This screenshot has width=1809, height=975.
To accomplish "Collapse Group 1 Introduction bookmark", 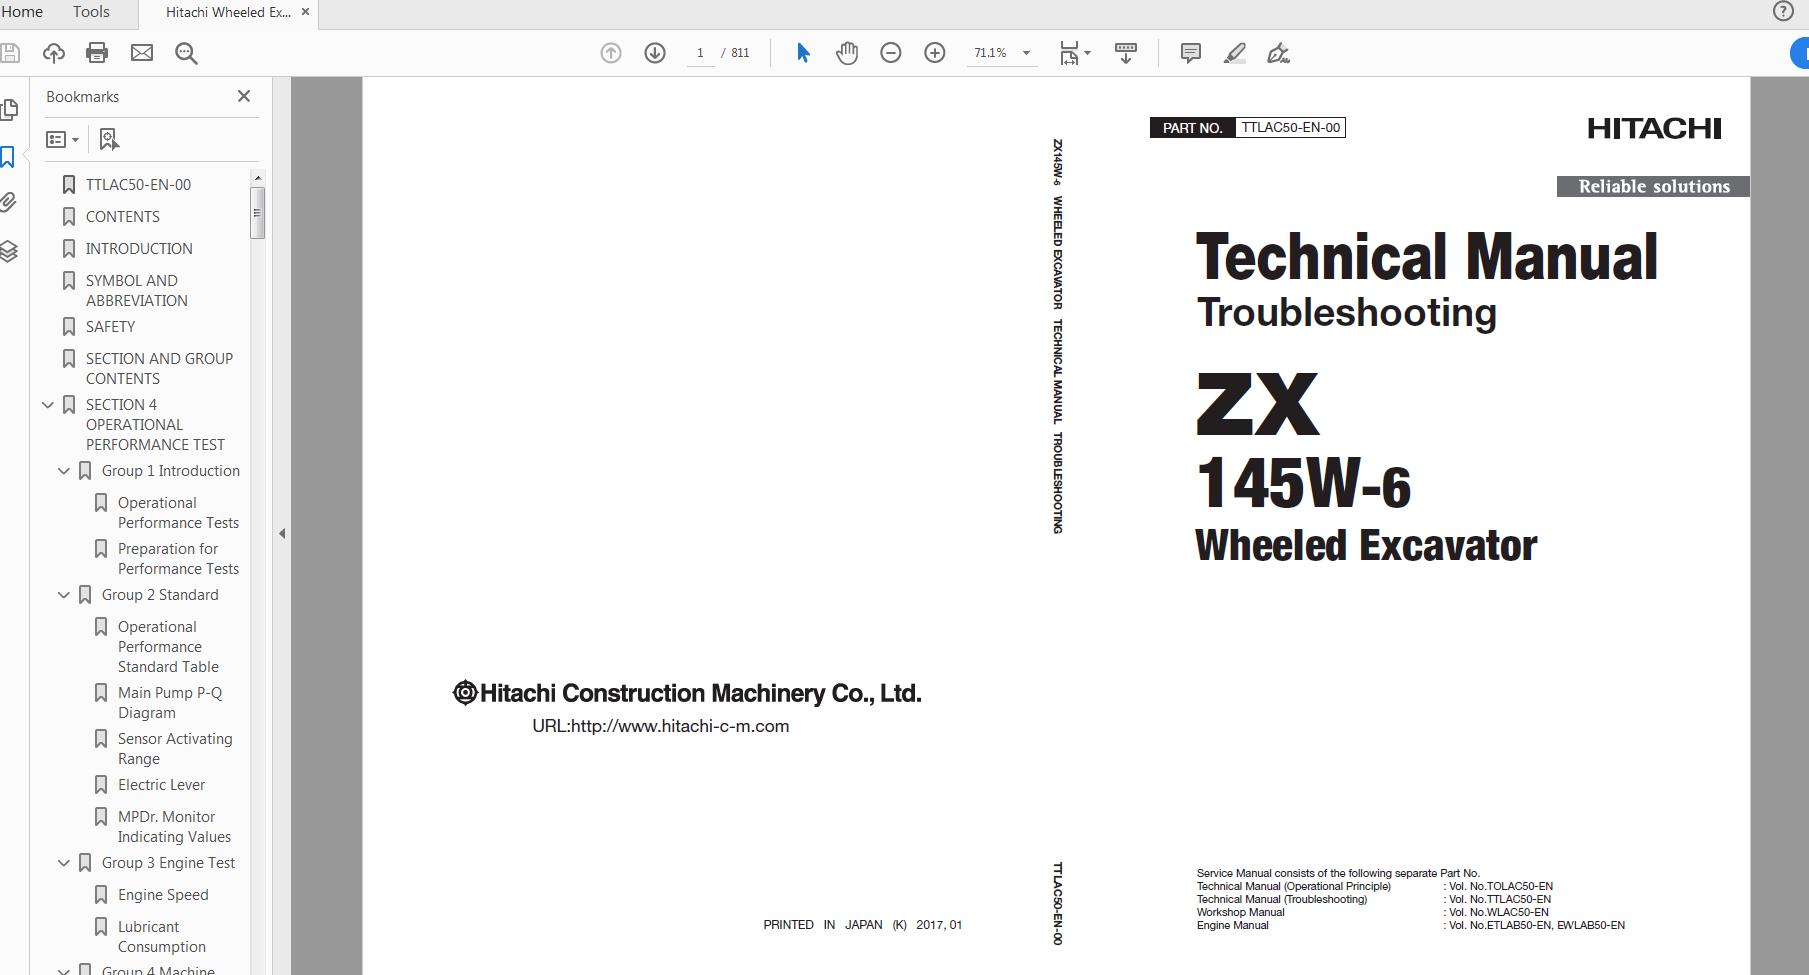I will 64,471.
